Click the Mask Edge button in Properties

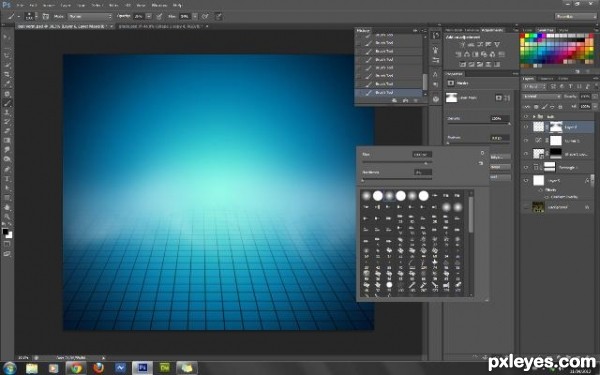pyautogui.click(x=501, y=157)
